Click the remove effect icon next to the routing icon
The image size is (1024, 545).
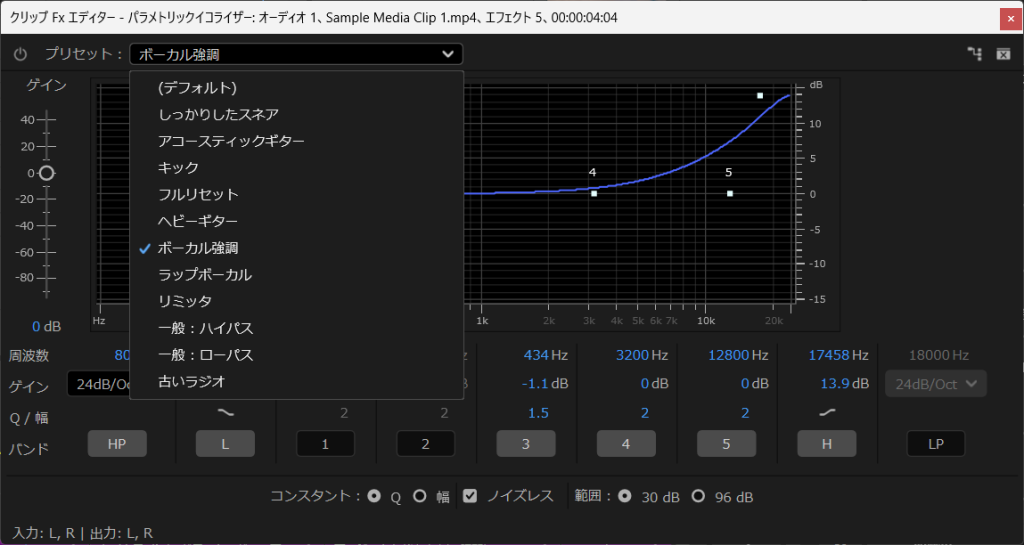point(1004,54)
